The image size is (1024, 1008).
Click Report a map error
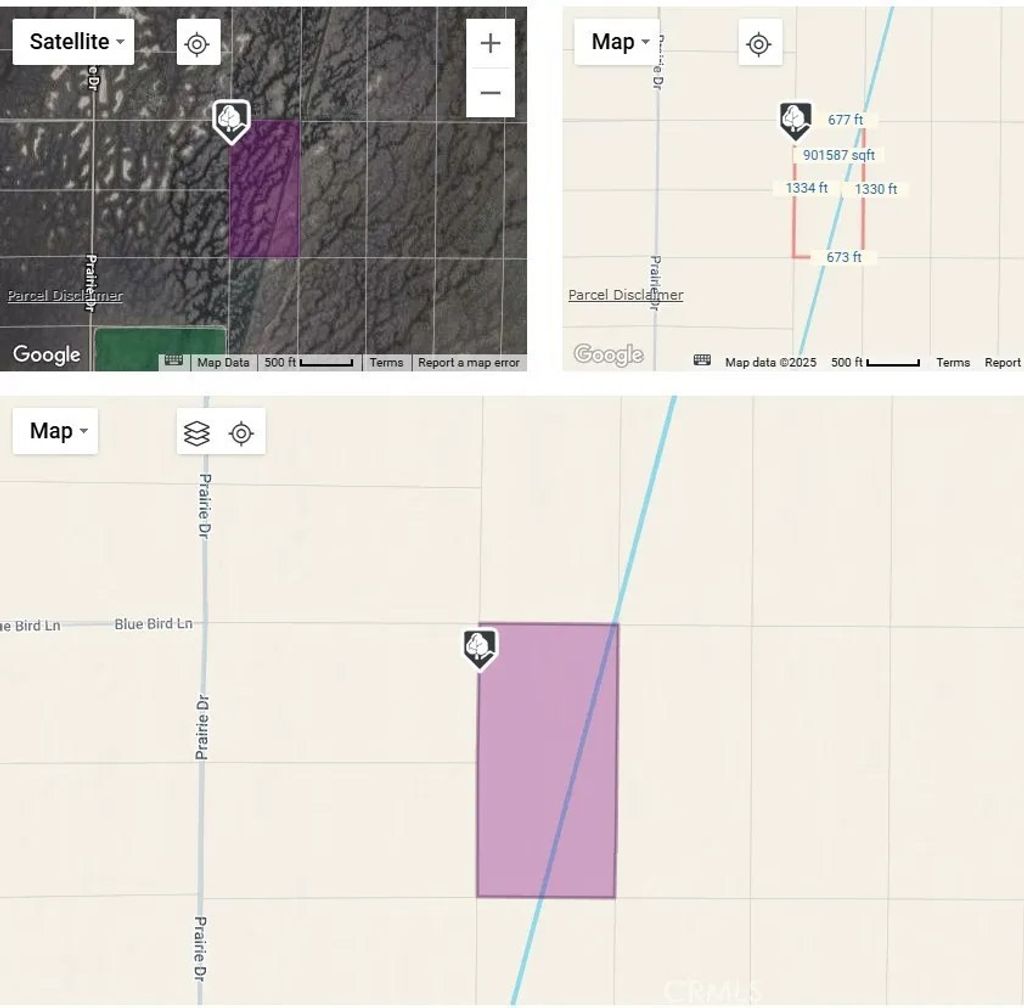point(468,363)
